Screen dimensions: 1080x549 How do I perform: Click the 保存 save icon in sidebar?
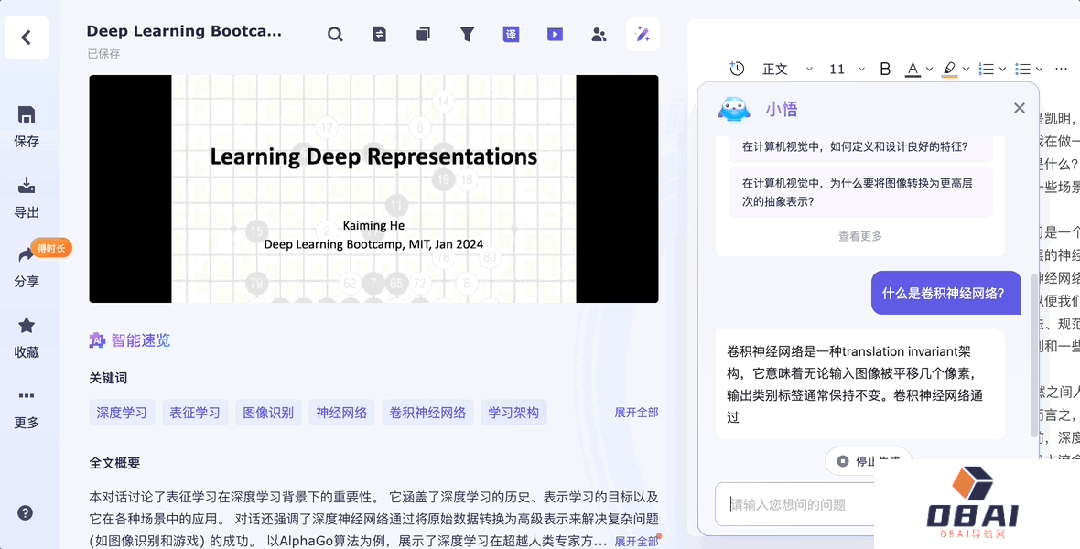[27, 115]
